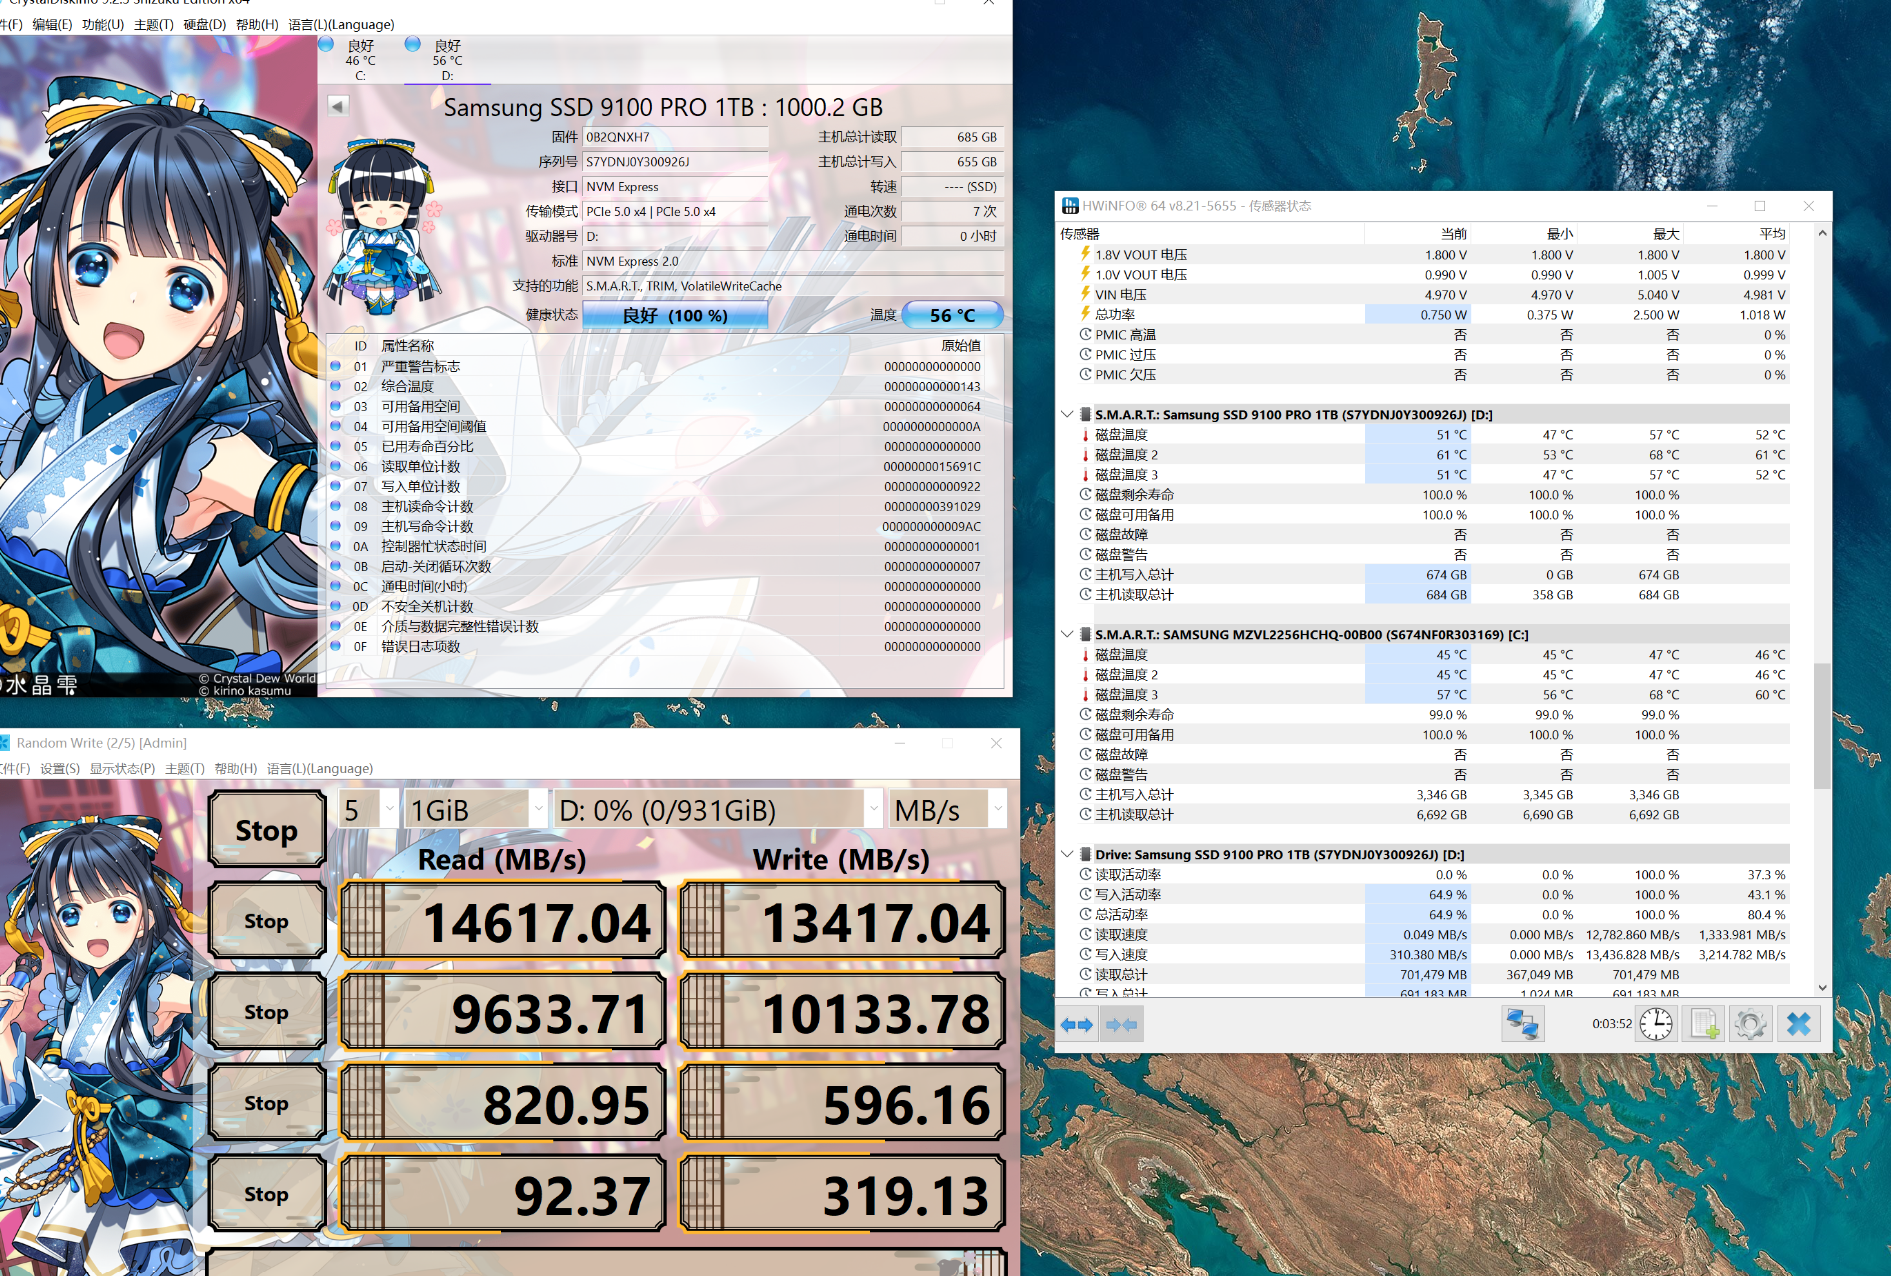Image resolution: width=1891 pixels, height=1276 pixels.
Task: Click the top Stop button beside test count
Action: (x=267, y=829)
